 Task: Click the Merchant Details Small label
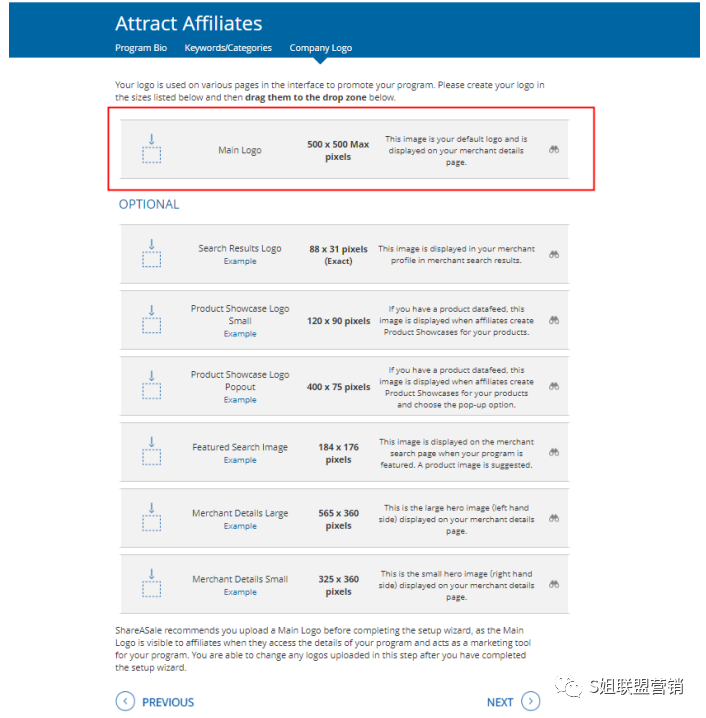point(240,579)
